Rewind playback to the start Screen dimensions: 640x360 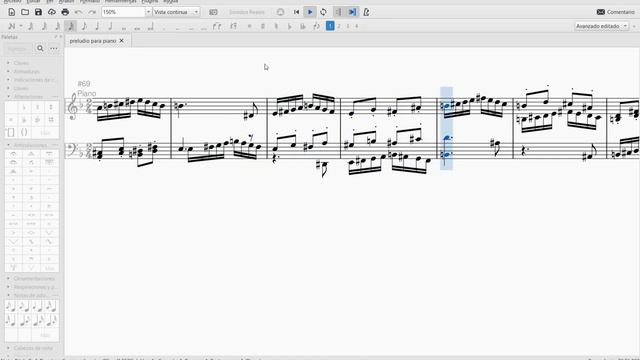click(296, 12)
